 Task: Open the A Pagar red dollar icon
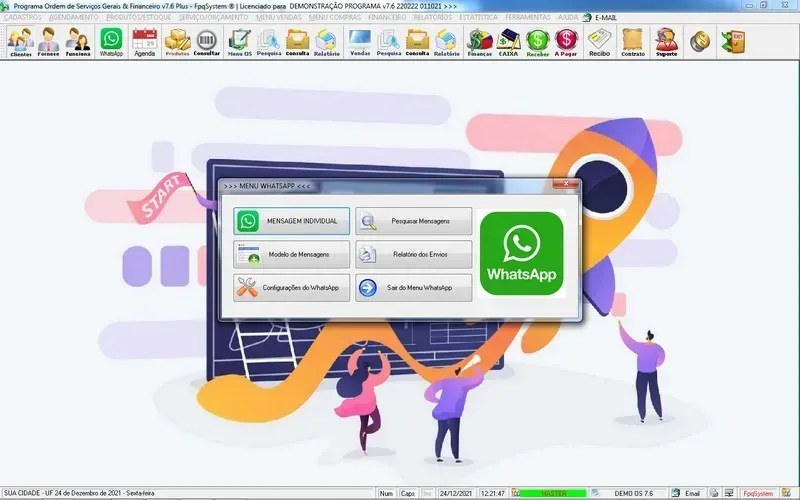tap(567, 42)
